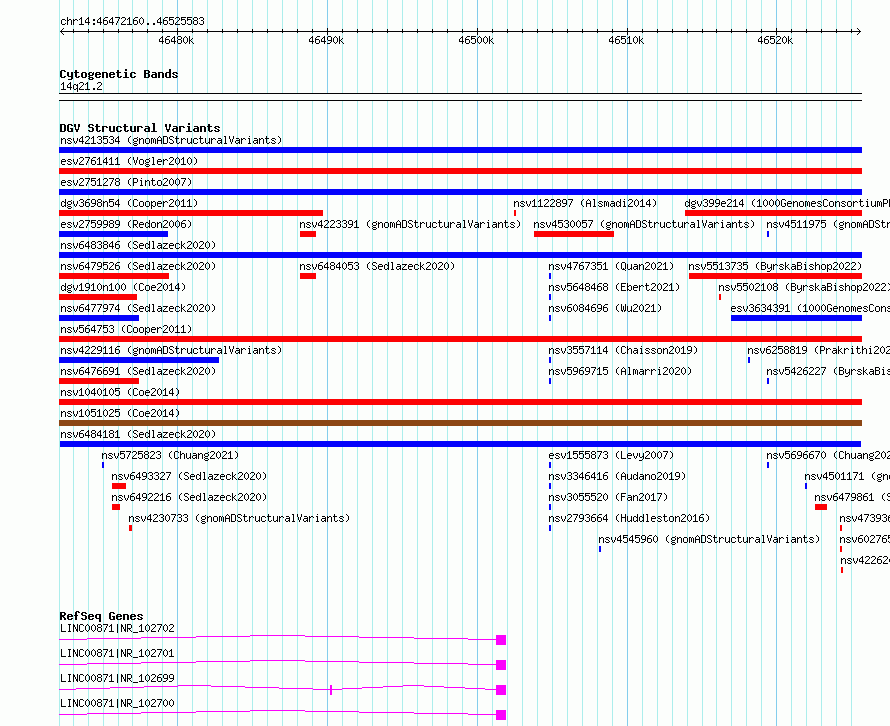
Task: Select the nsv5648468 (Ebert2021) label
Action: tap(614, 287)
